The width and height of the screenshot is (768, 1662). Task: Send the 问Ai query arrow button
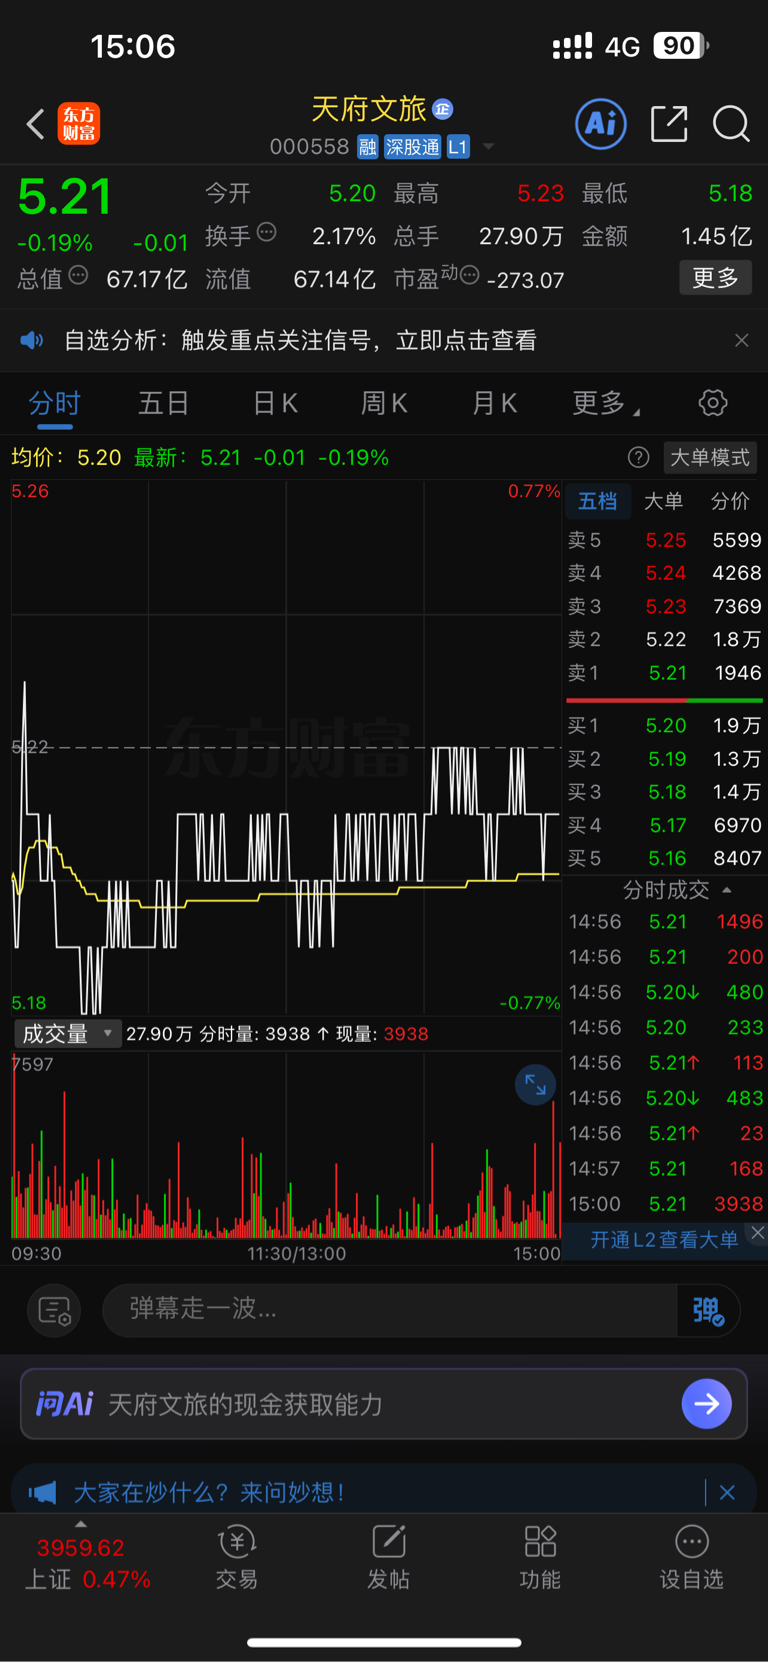coord(707,1404)
